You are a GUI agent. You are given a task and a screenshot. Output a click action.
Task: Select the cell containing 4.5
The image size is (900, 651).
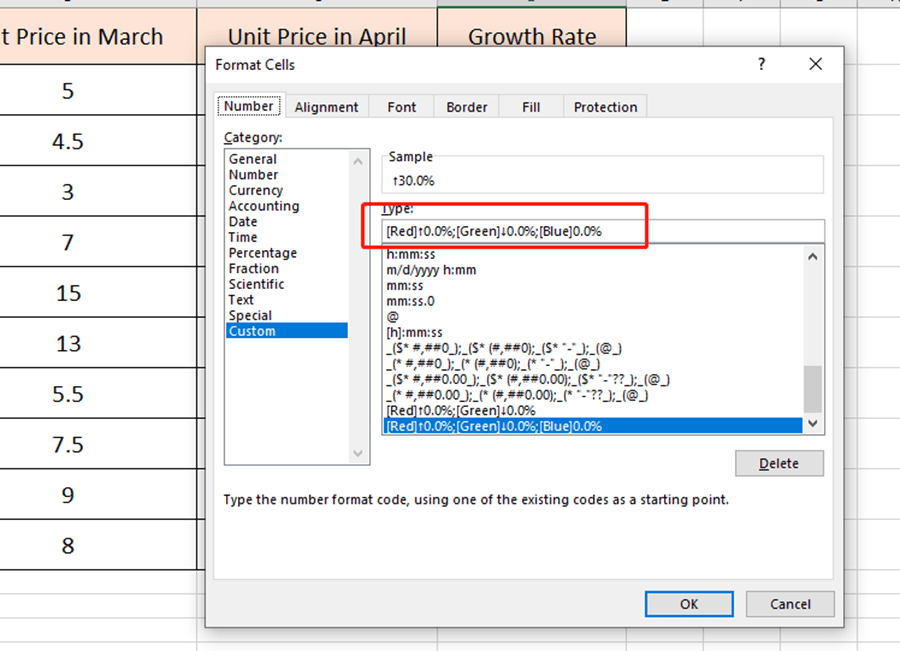pos(98,141)
